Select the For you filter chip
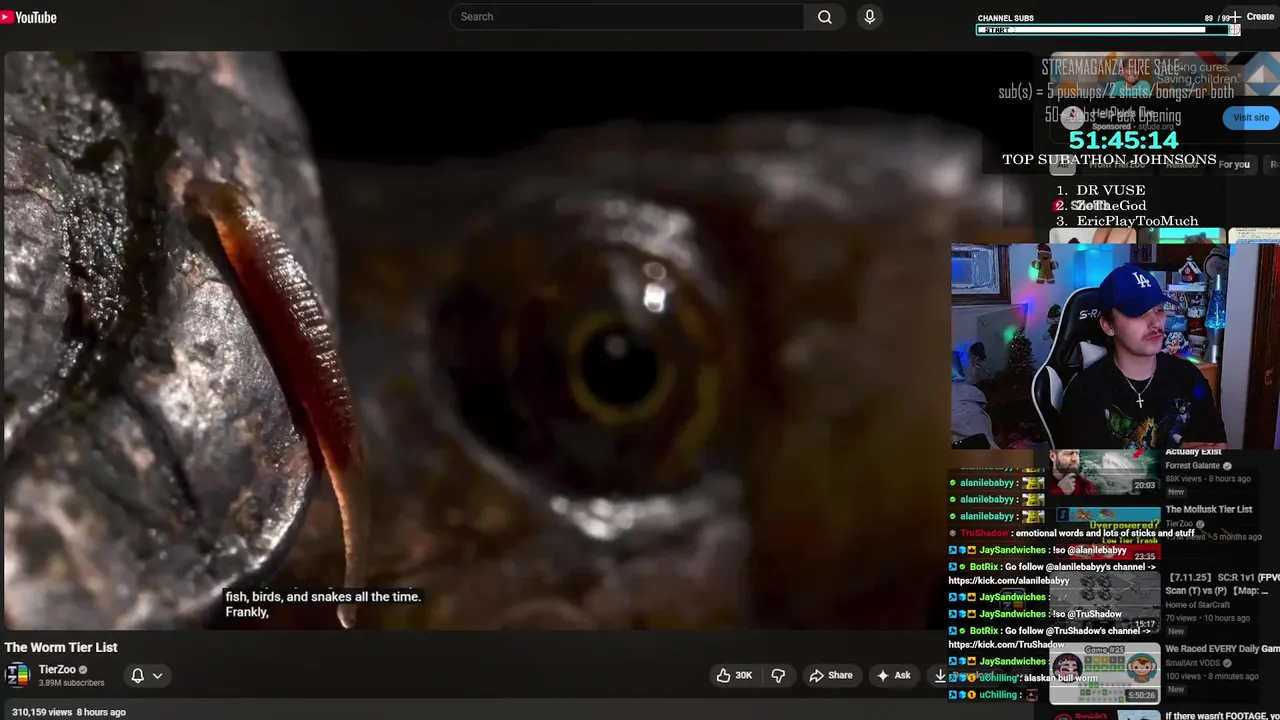The image size is (1280, 720). (x=1234, y=165)
